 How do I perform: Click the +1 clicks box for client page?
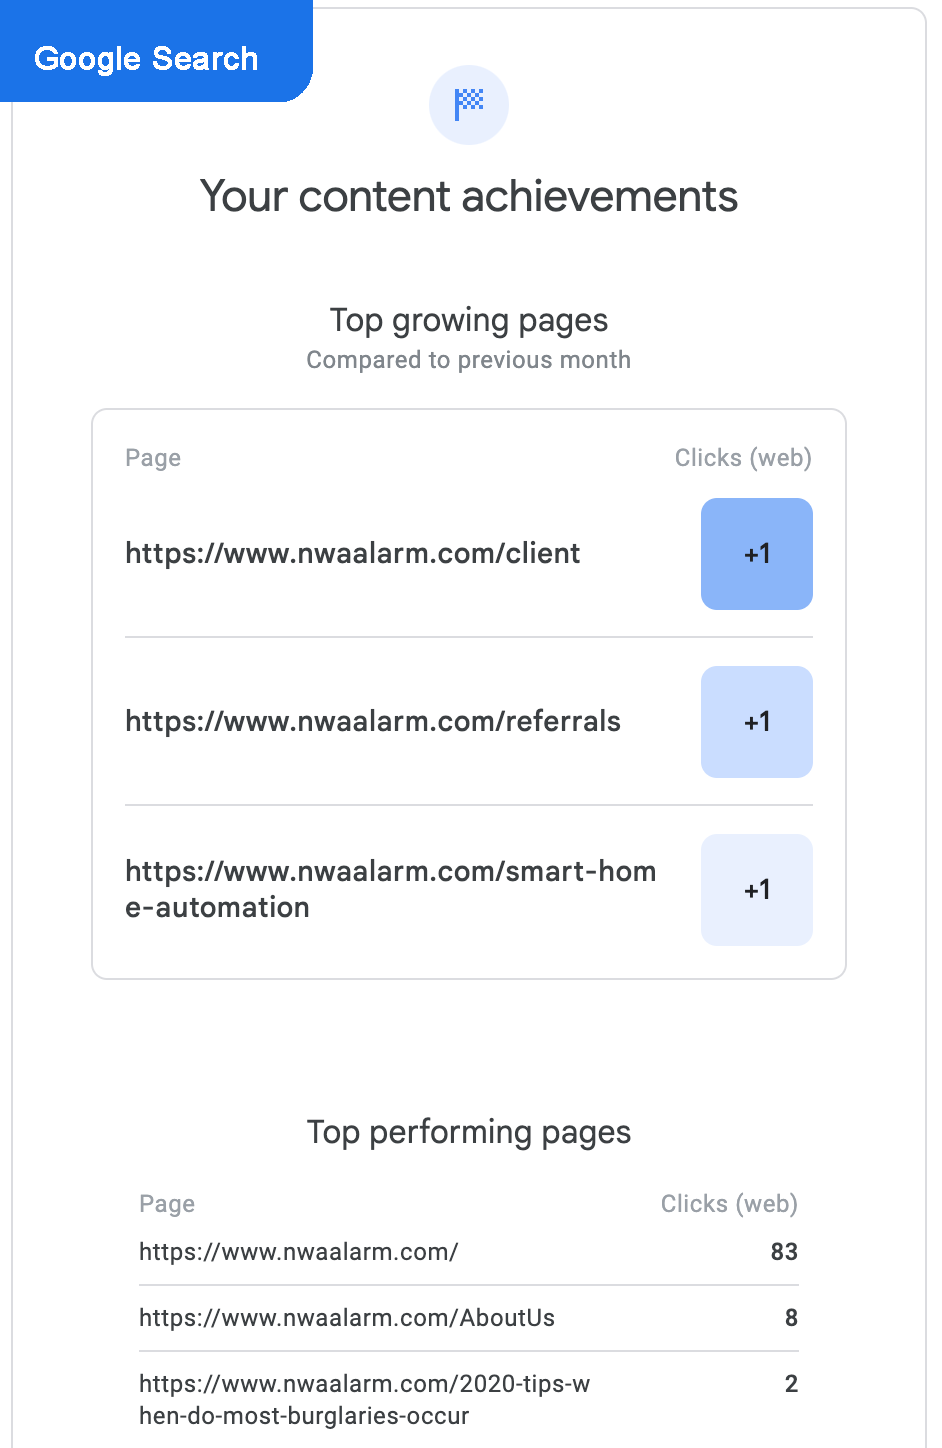tap(757, 554)
